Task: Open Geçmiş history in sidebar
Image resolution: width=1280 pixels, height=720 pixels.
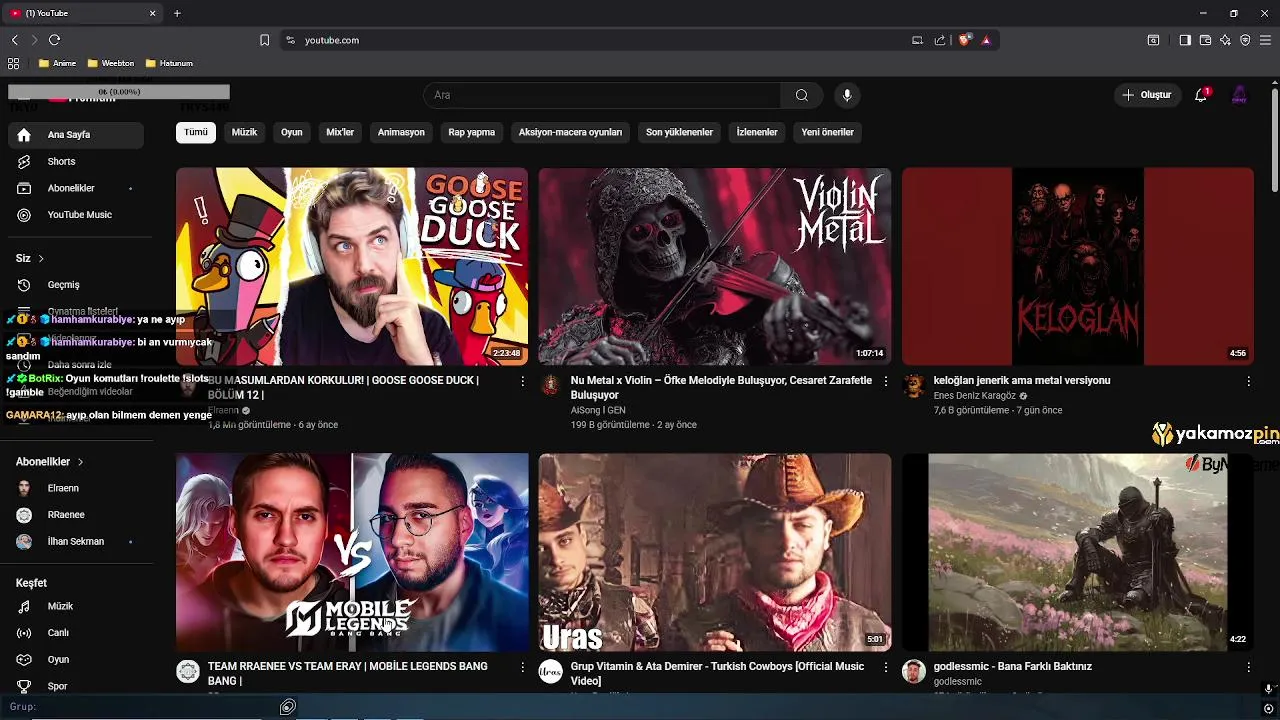Action: (76, 285)
